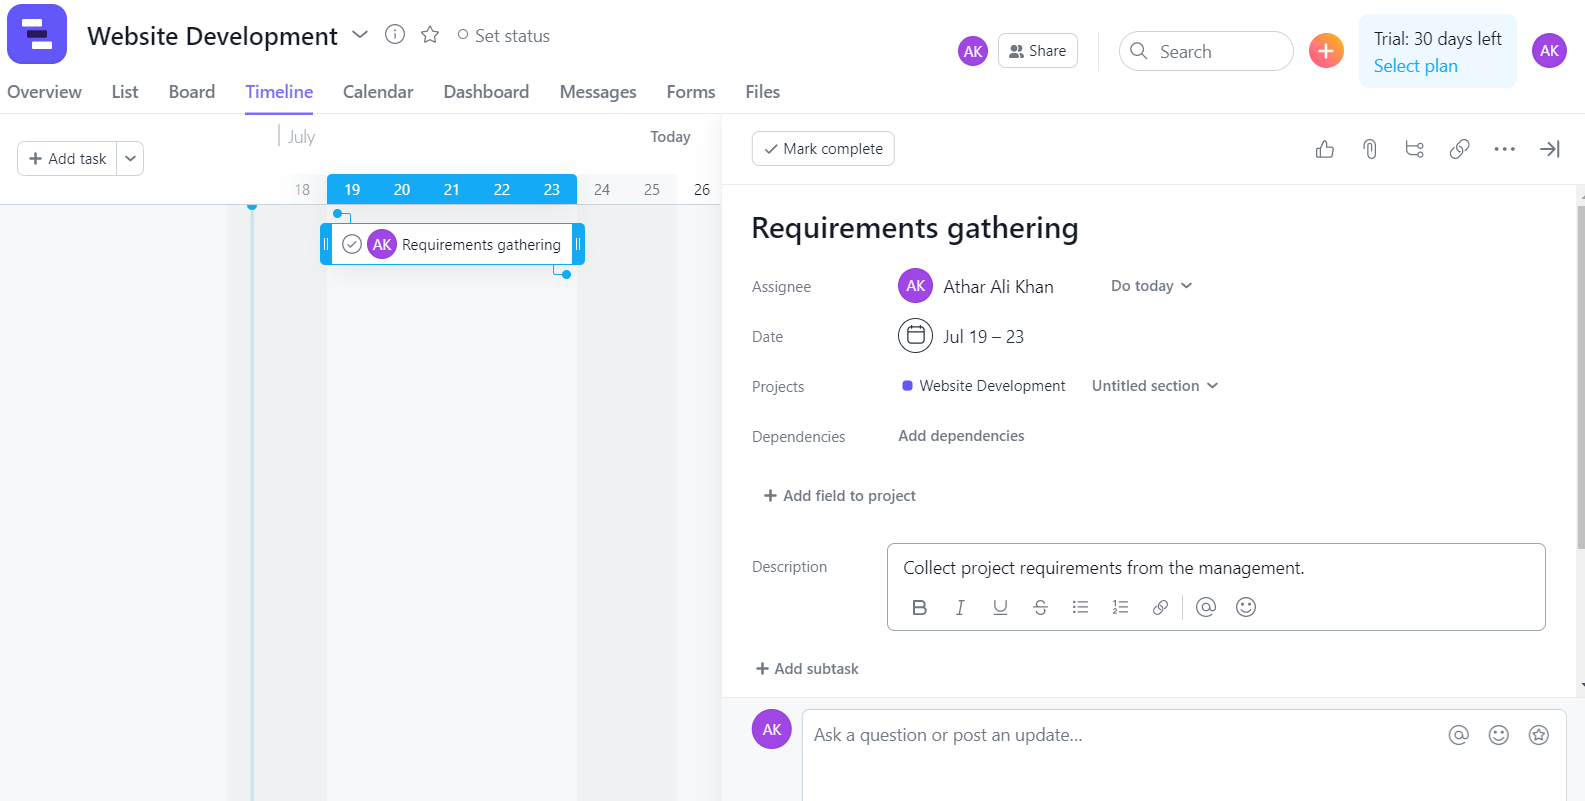
Task: Open AK profile avatar top right
Action: pyautogui.click(x=1549, y=51)
